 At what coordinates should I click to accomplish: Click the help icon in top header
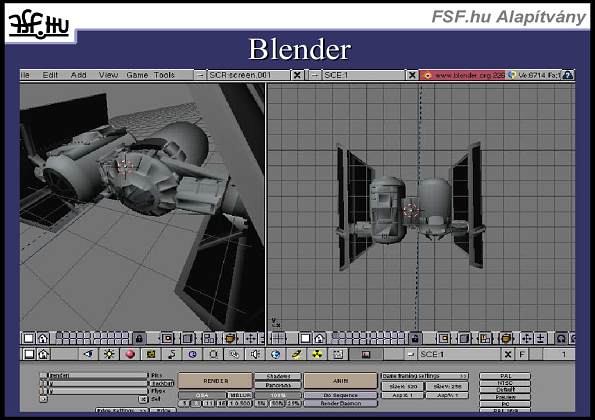(x=568, y=75)
